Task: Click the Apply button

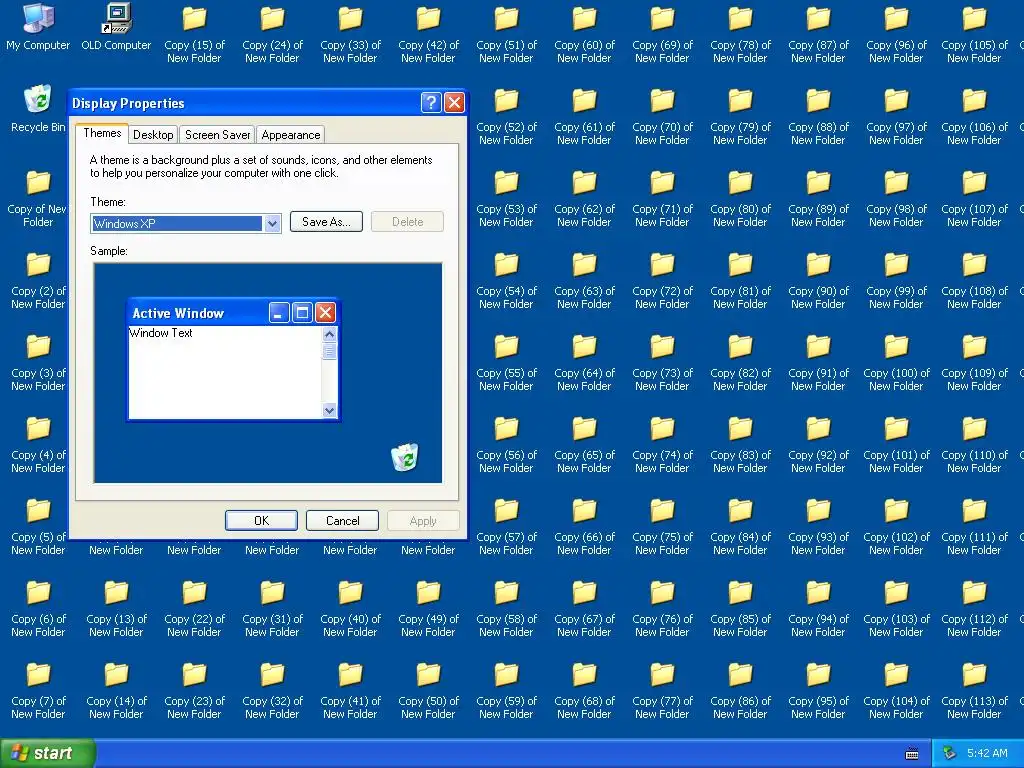Action: point(423,520)
